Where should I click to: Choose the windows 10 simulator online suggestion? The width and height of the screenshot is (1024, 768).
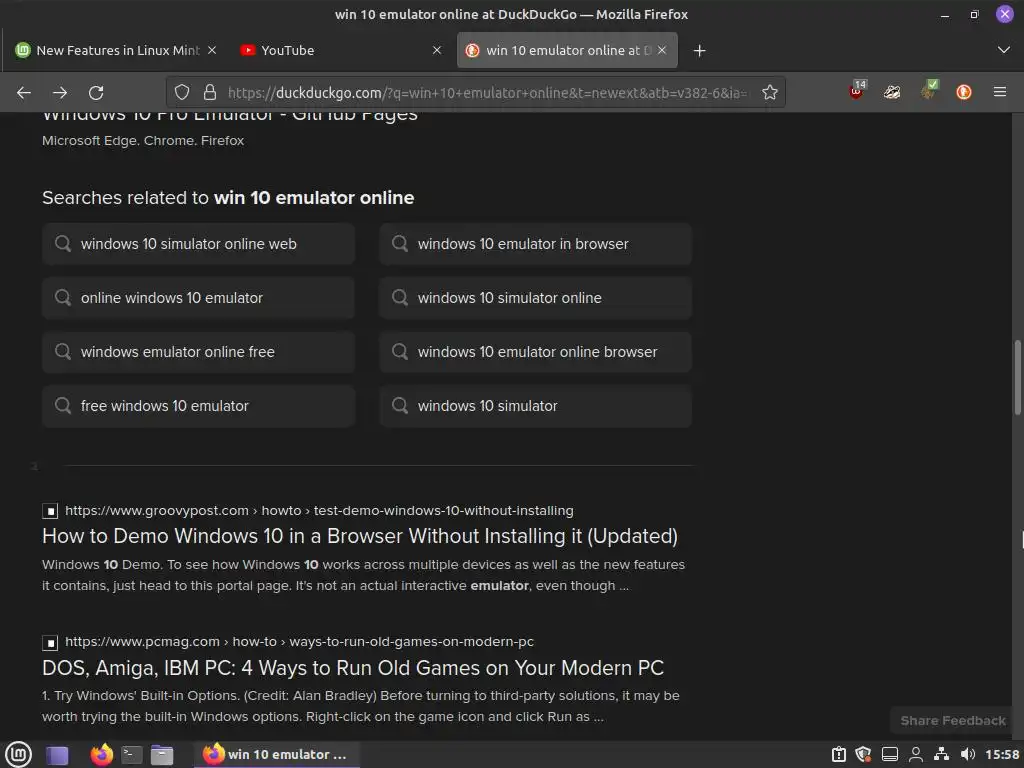[536, 298]
